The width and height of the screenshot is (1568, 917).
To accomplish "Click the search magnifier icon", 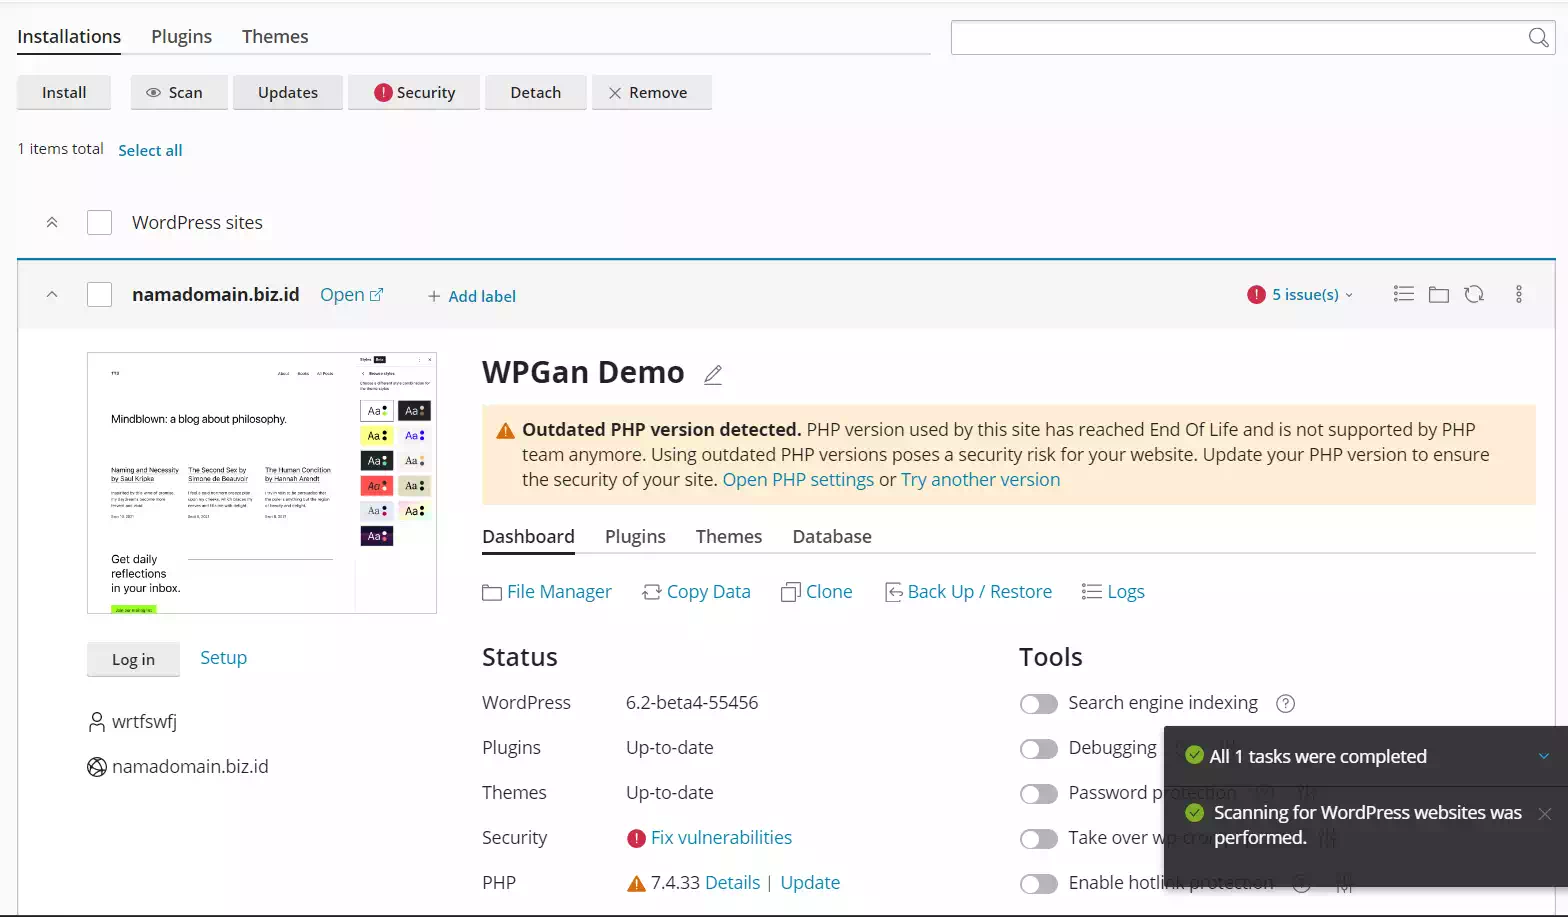I will pyautogui.click(x=1538, y=38).
